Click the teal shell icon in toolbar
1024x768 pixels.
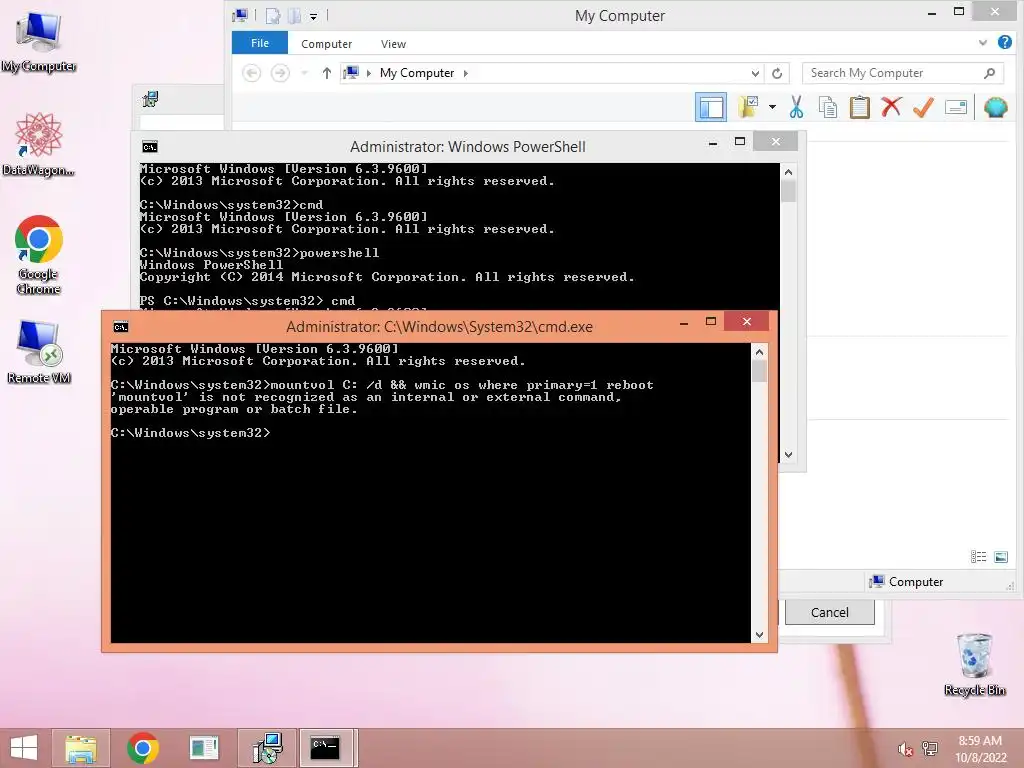(995, 107)
